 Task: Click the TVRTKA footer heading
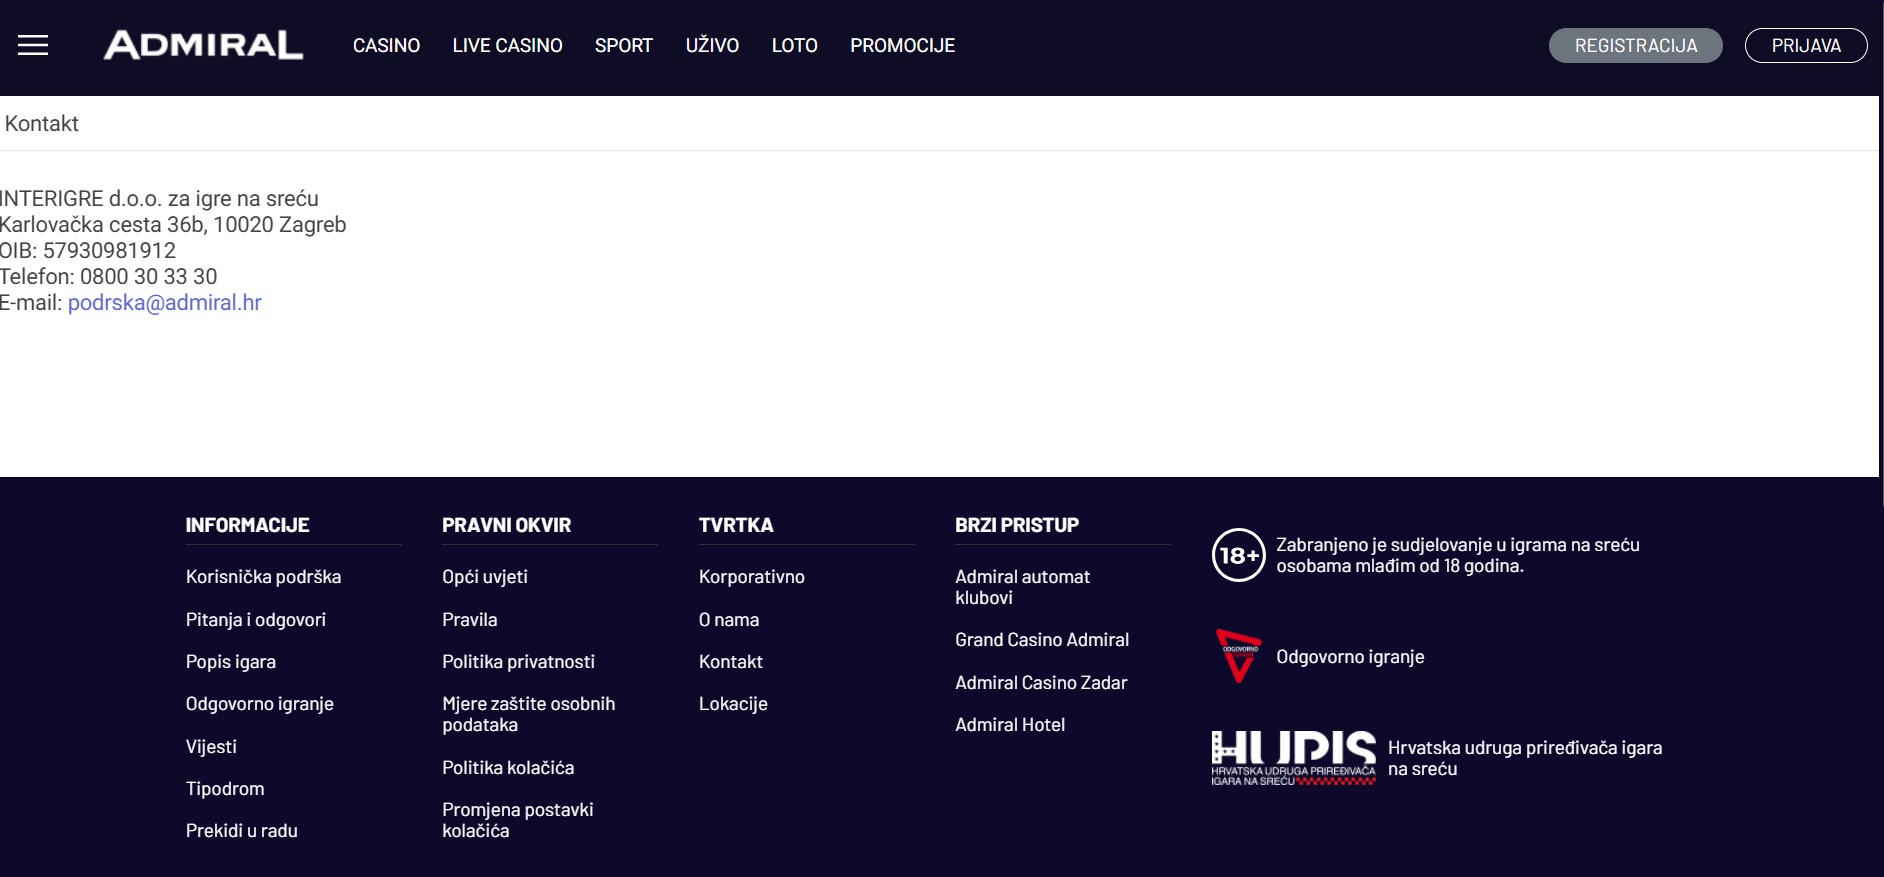tap(736, 525)
